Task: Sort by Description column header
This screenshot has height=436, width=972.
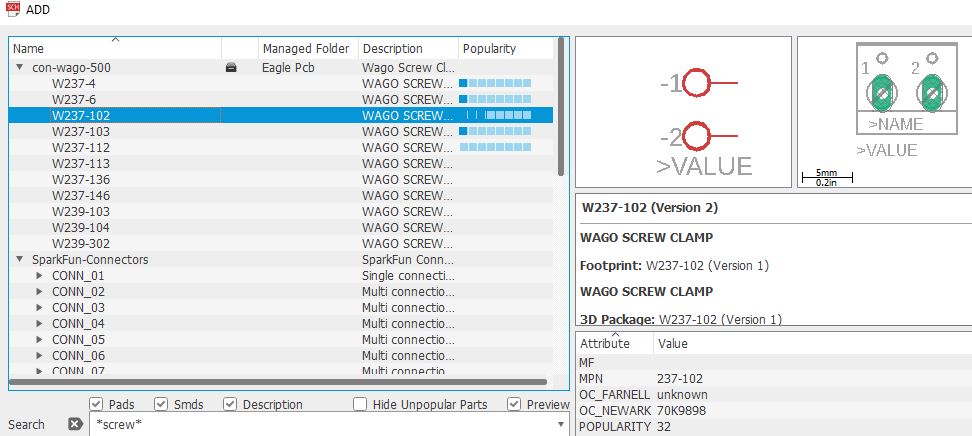Action: coord(408,48)
